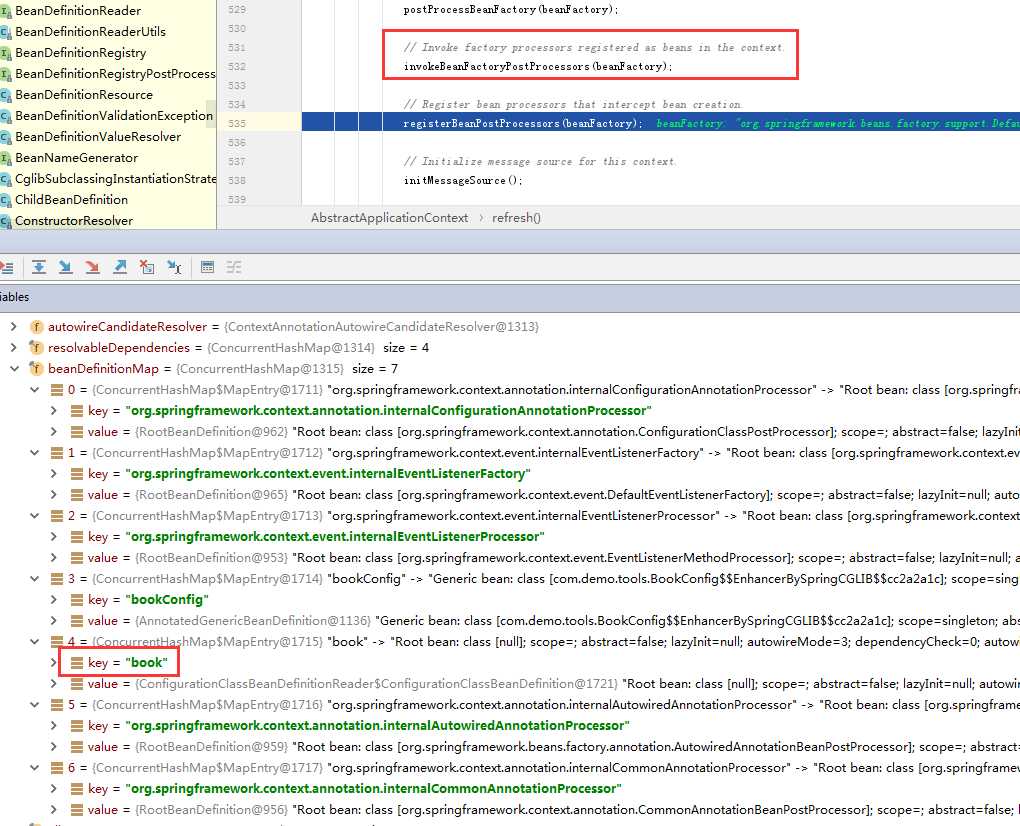Click the class icon beside BeanDefinitionValueResolver
The height and width of the screenshot is (826, 1020).
pos(6,137)
